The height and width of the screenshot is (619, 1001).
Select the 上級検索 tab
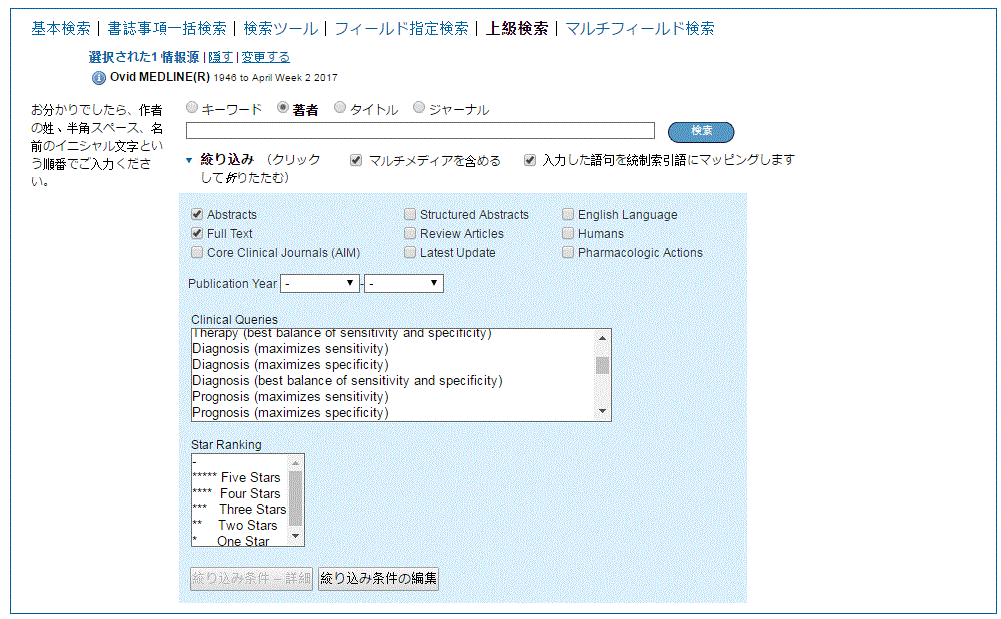pos(516,29)
